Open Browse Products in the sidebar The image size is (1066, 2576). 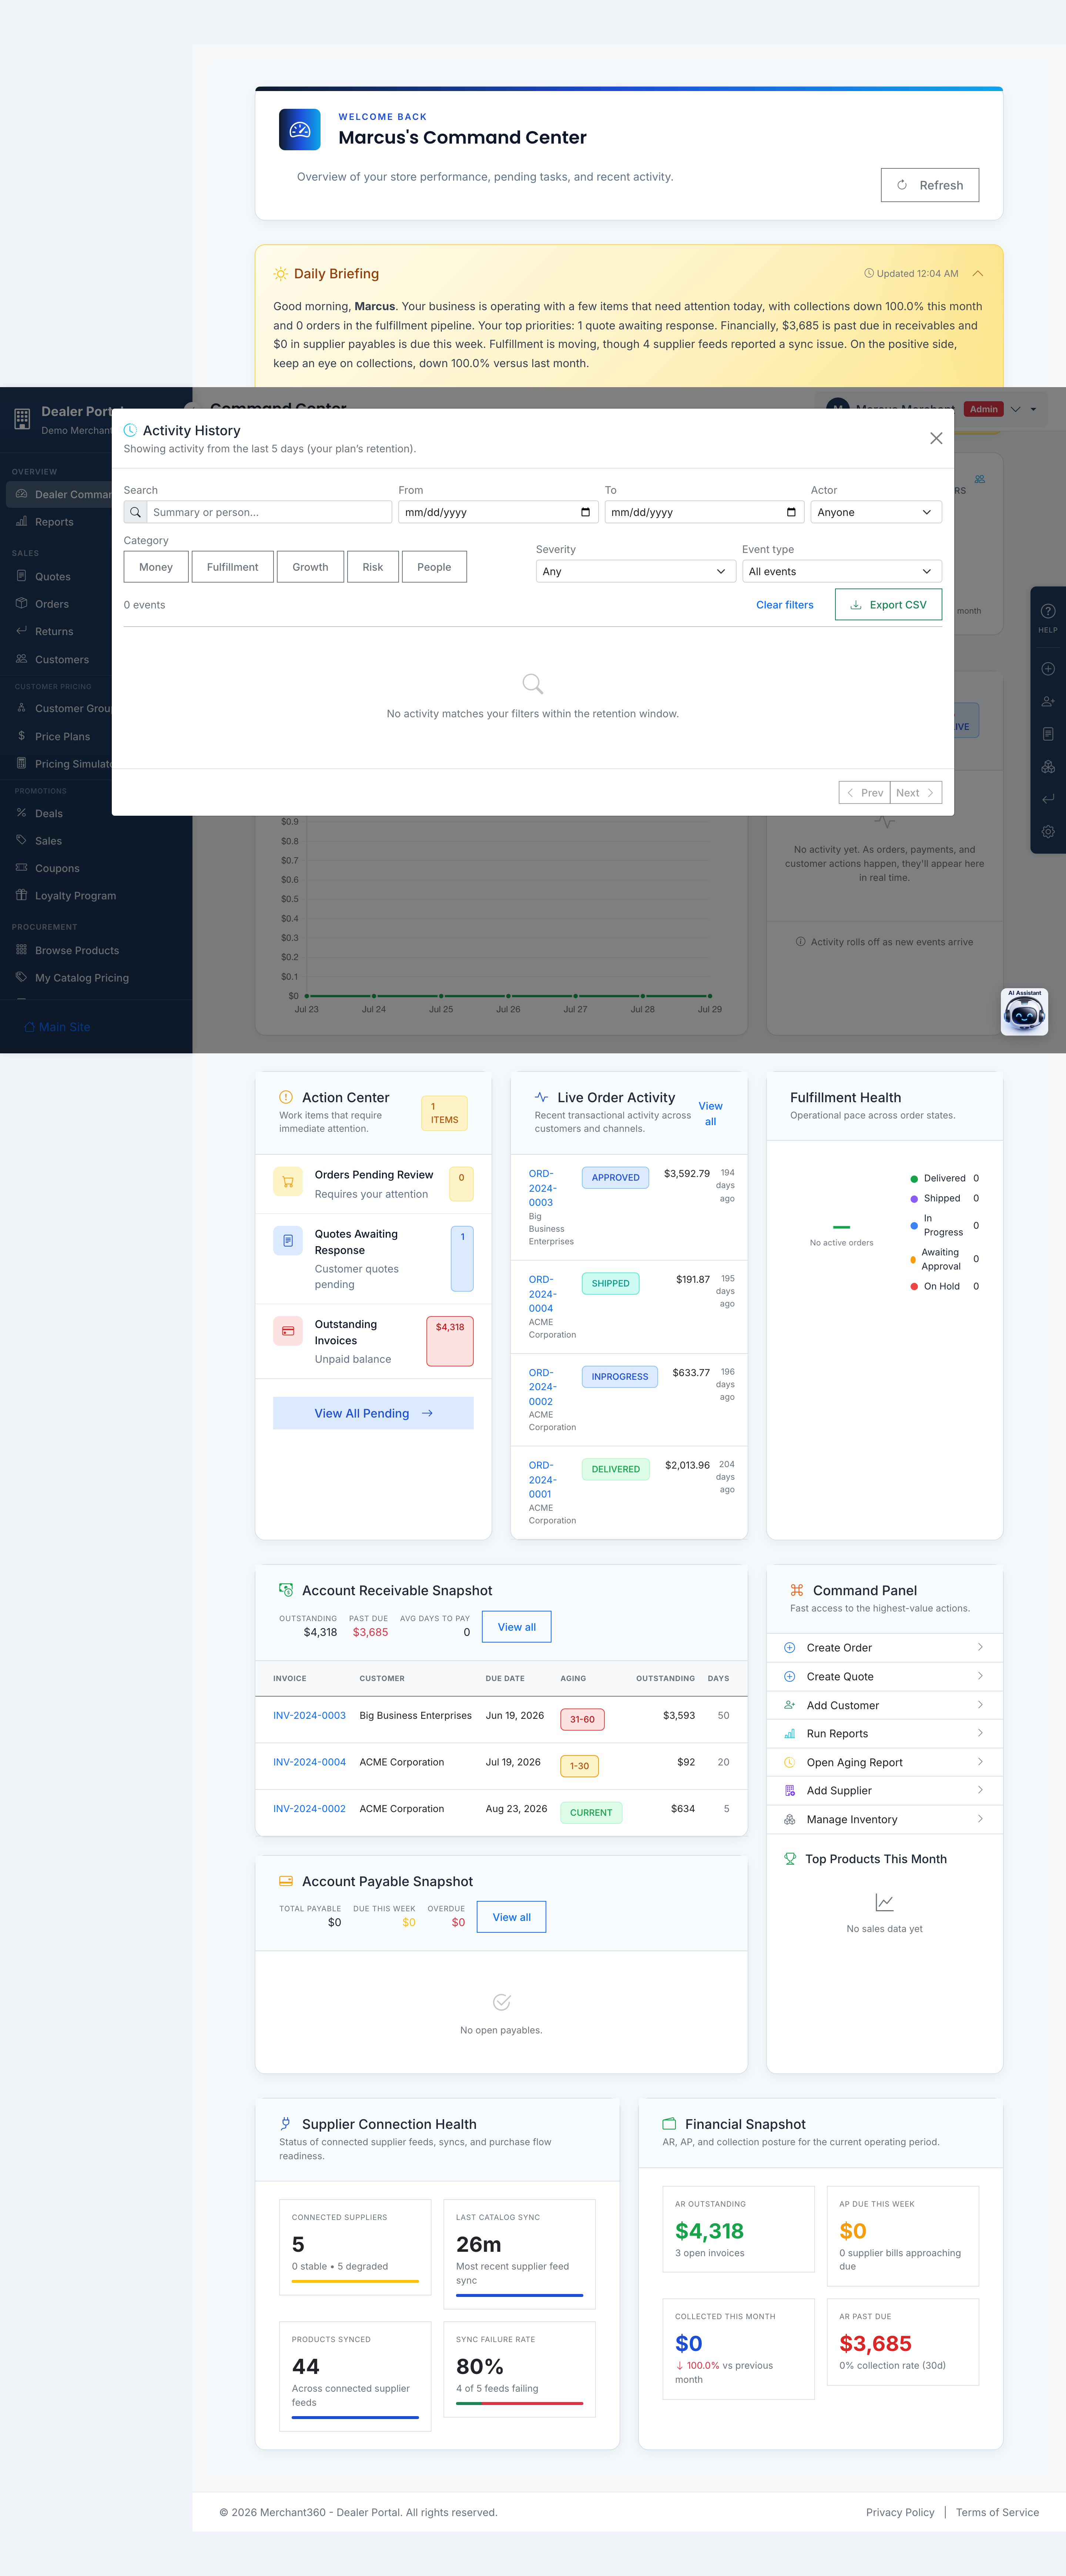coord(96,951)
